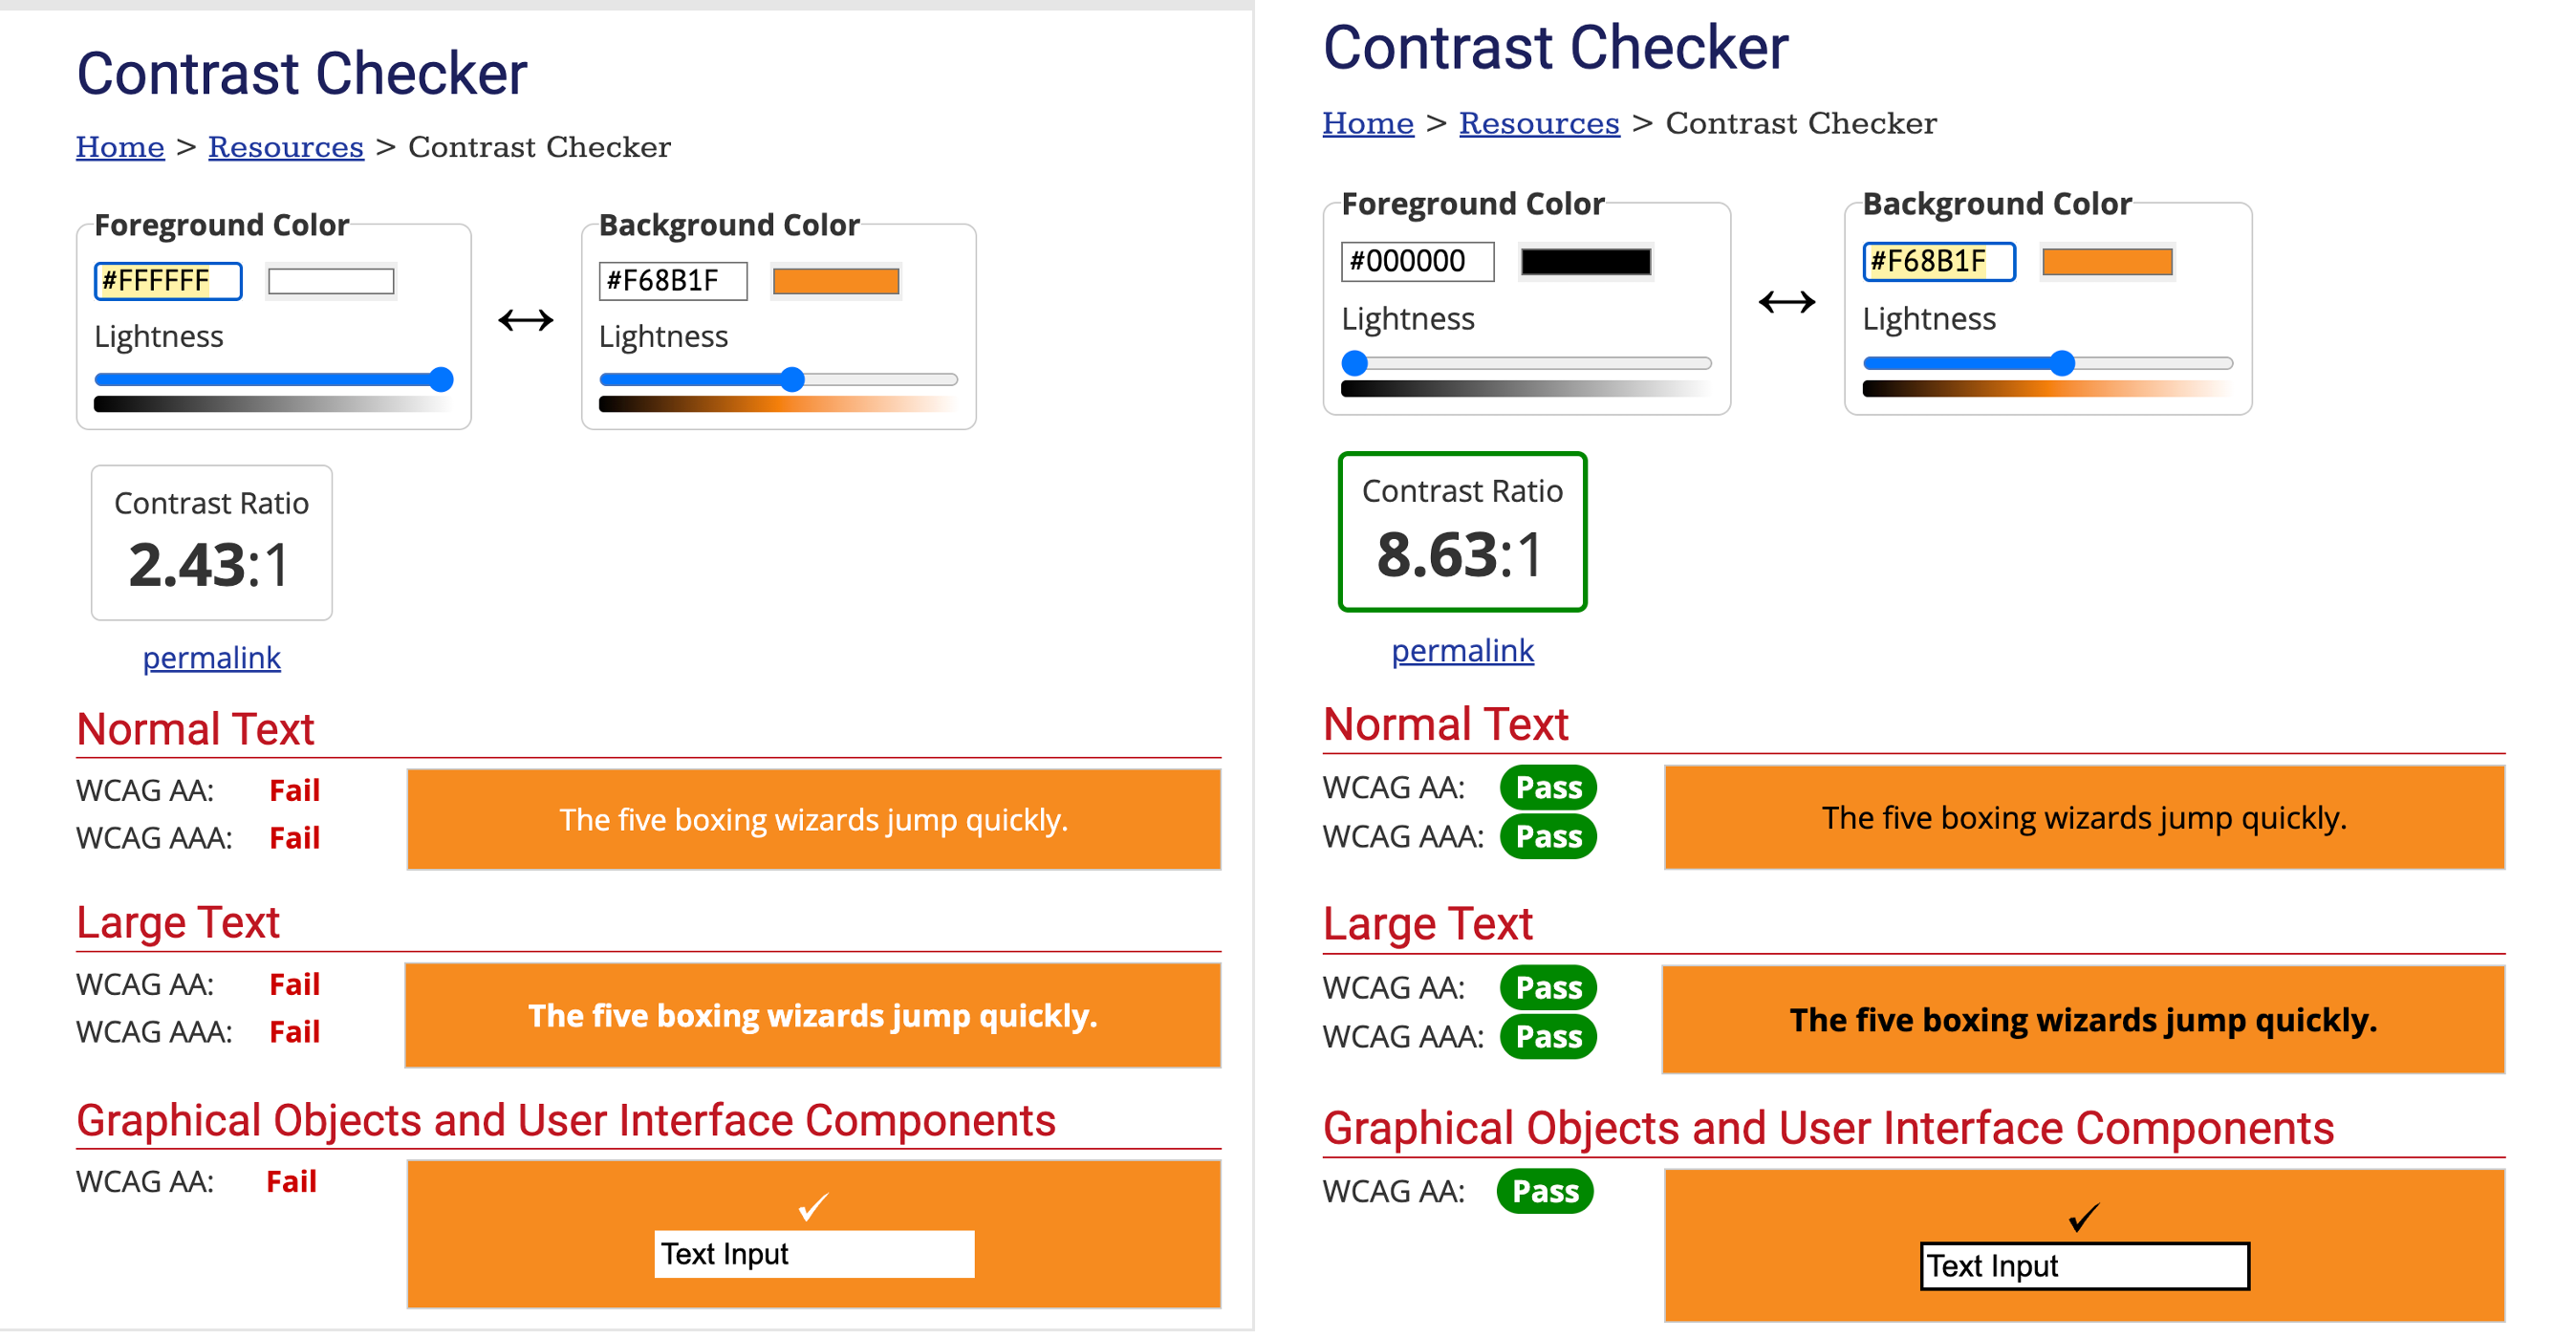This screenshot has height=1339, width=2576.
Task: Click black-bordered Text Input sample box
Action: coord(2084,1266)
